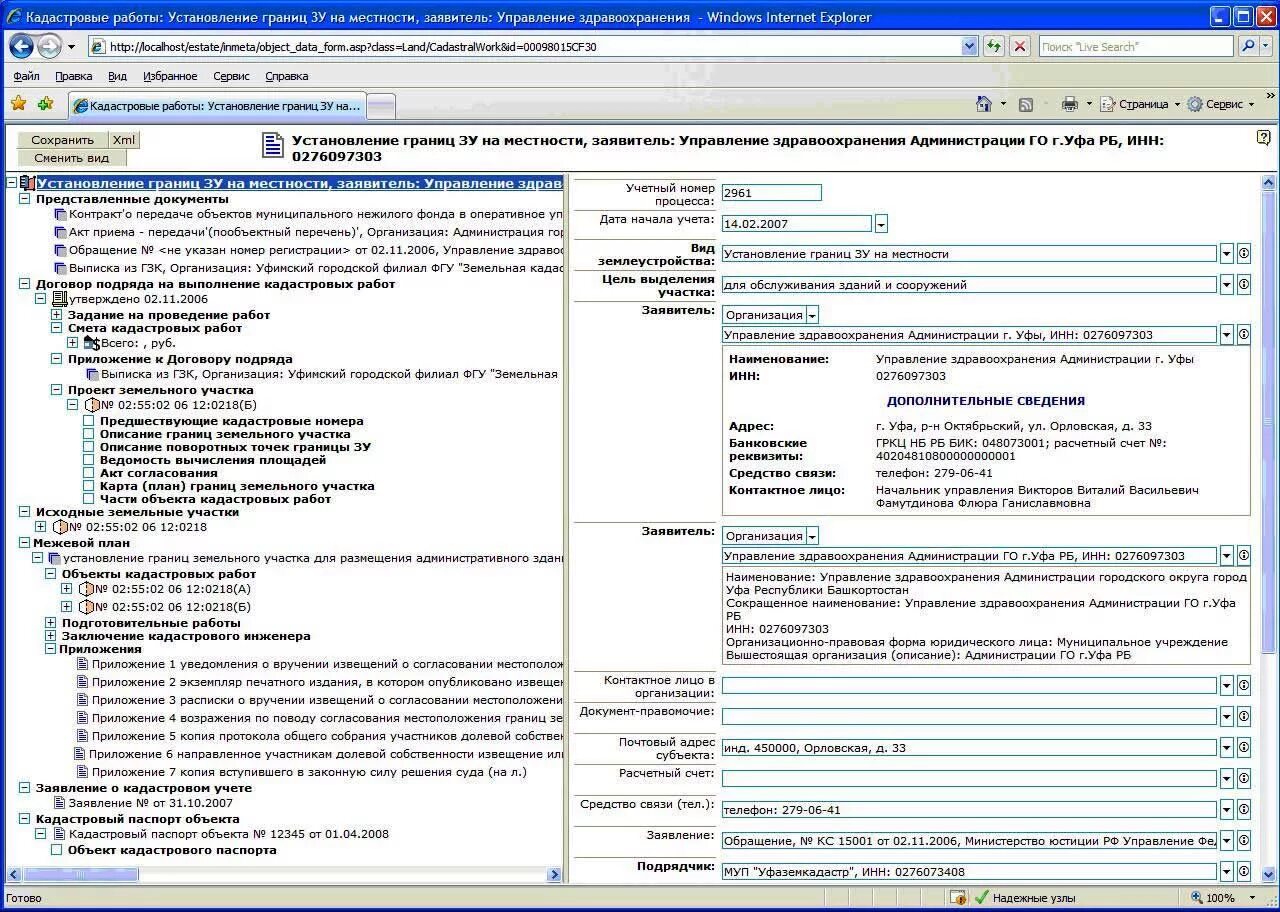Screen dimensions: 1280x912
Task: Check the 'Объект кадастрового паспорта' box
Action: point(56,850)
